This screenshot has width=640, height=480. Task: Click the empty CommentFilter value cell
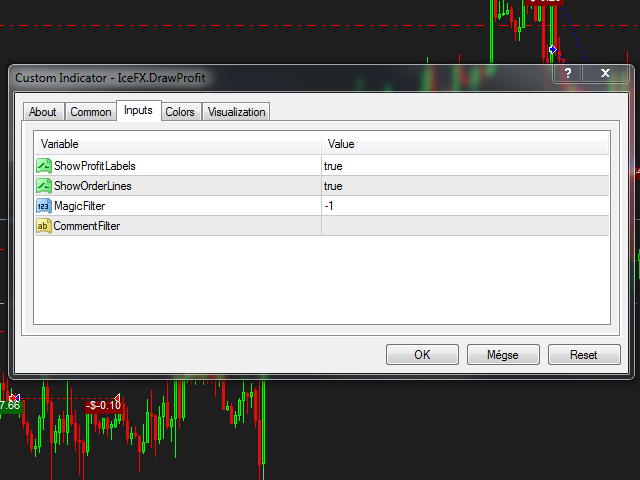point(465,226)
